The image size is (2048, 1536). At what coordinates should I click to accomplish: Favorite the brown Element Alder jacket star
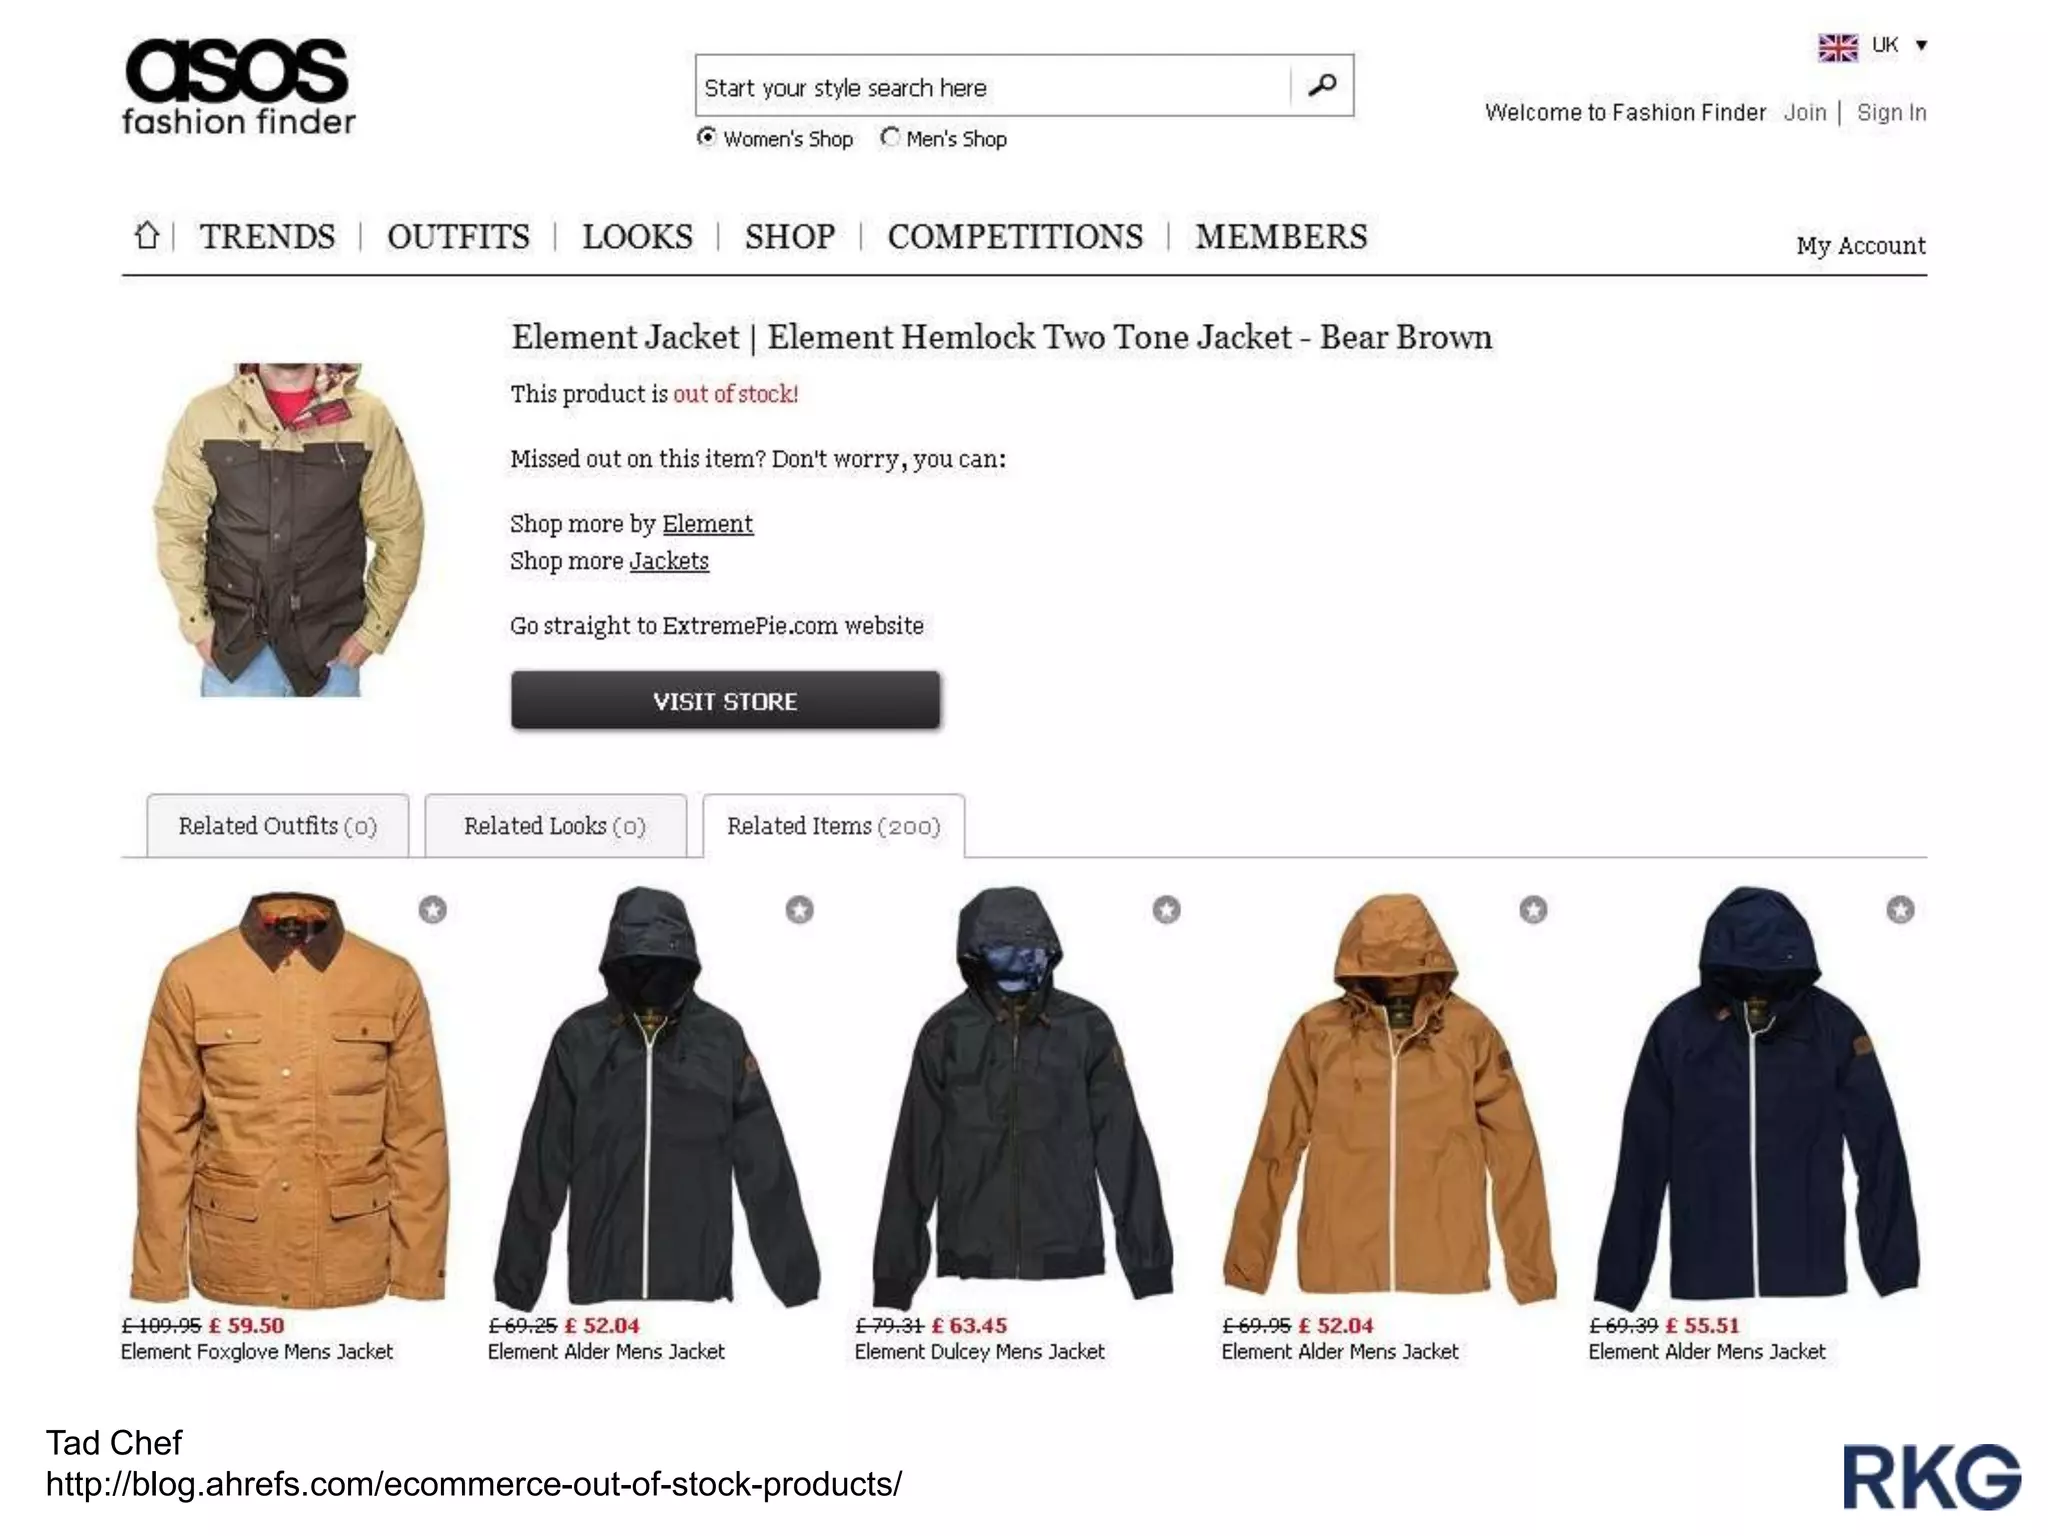tap(1533, 909)
